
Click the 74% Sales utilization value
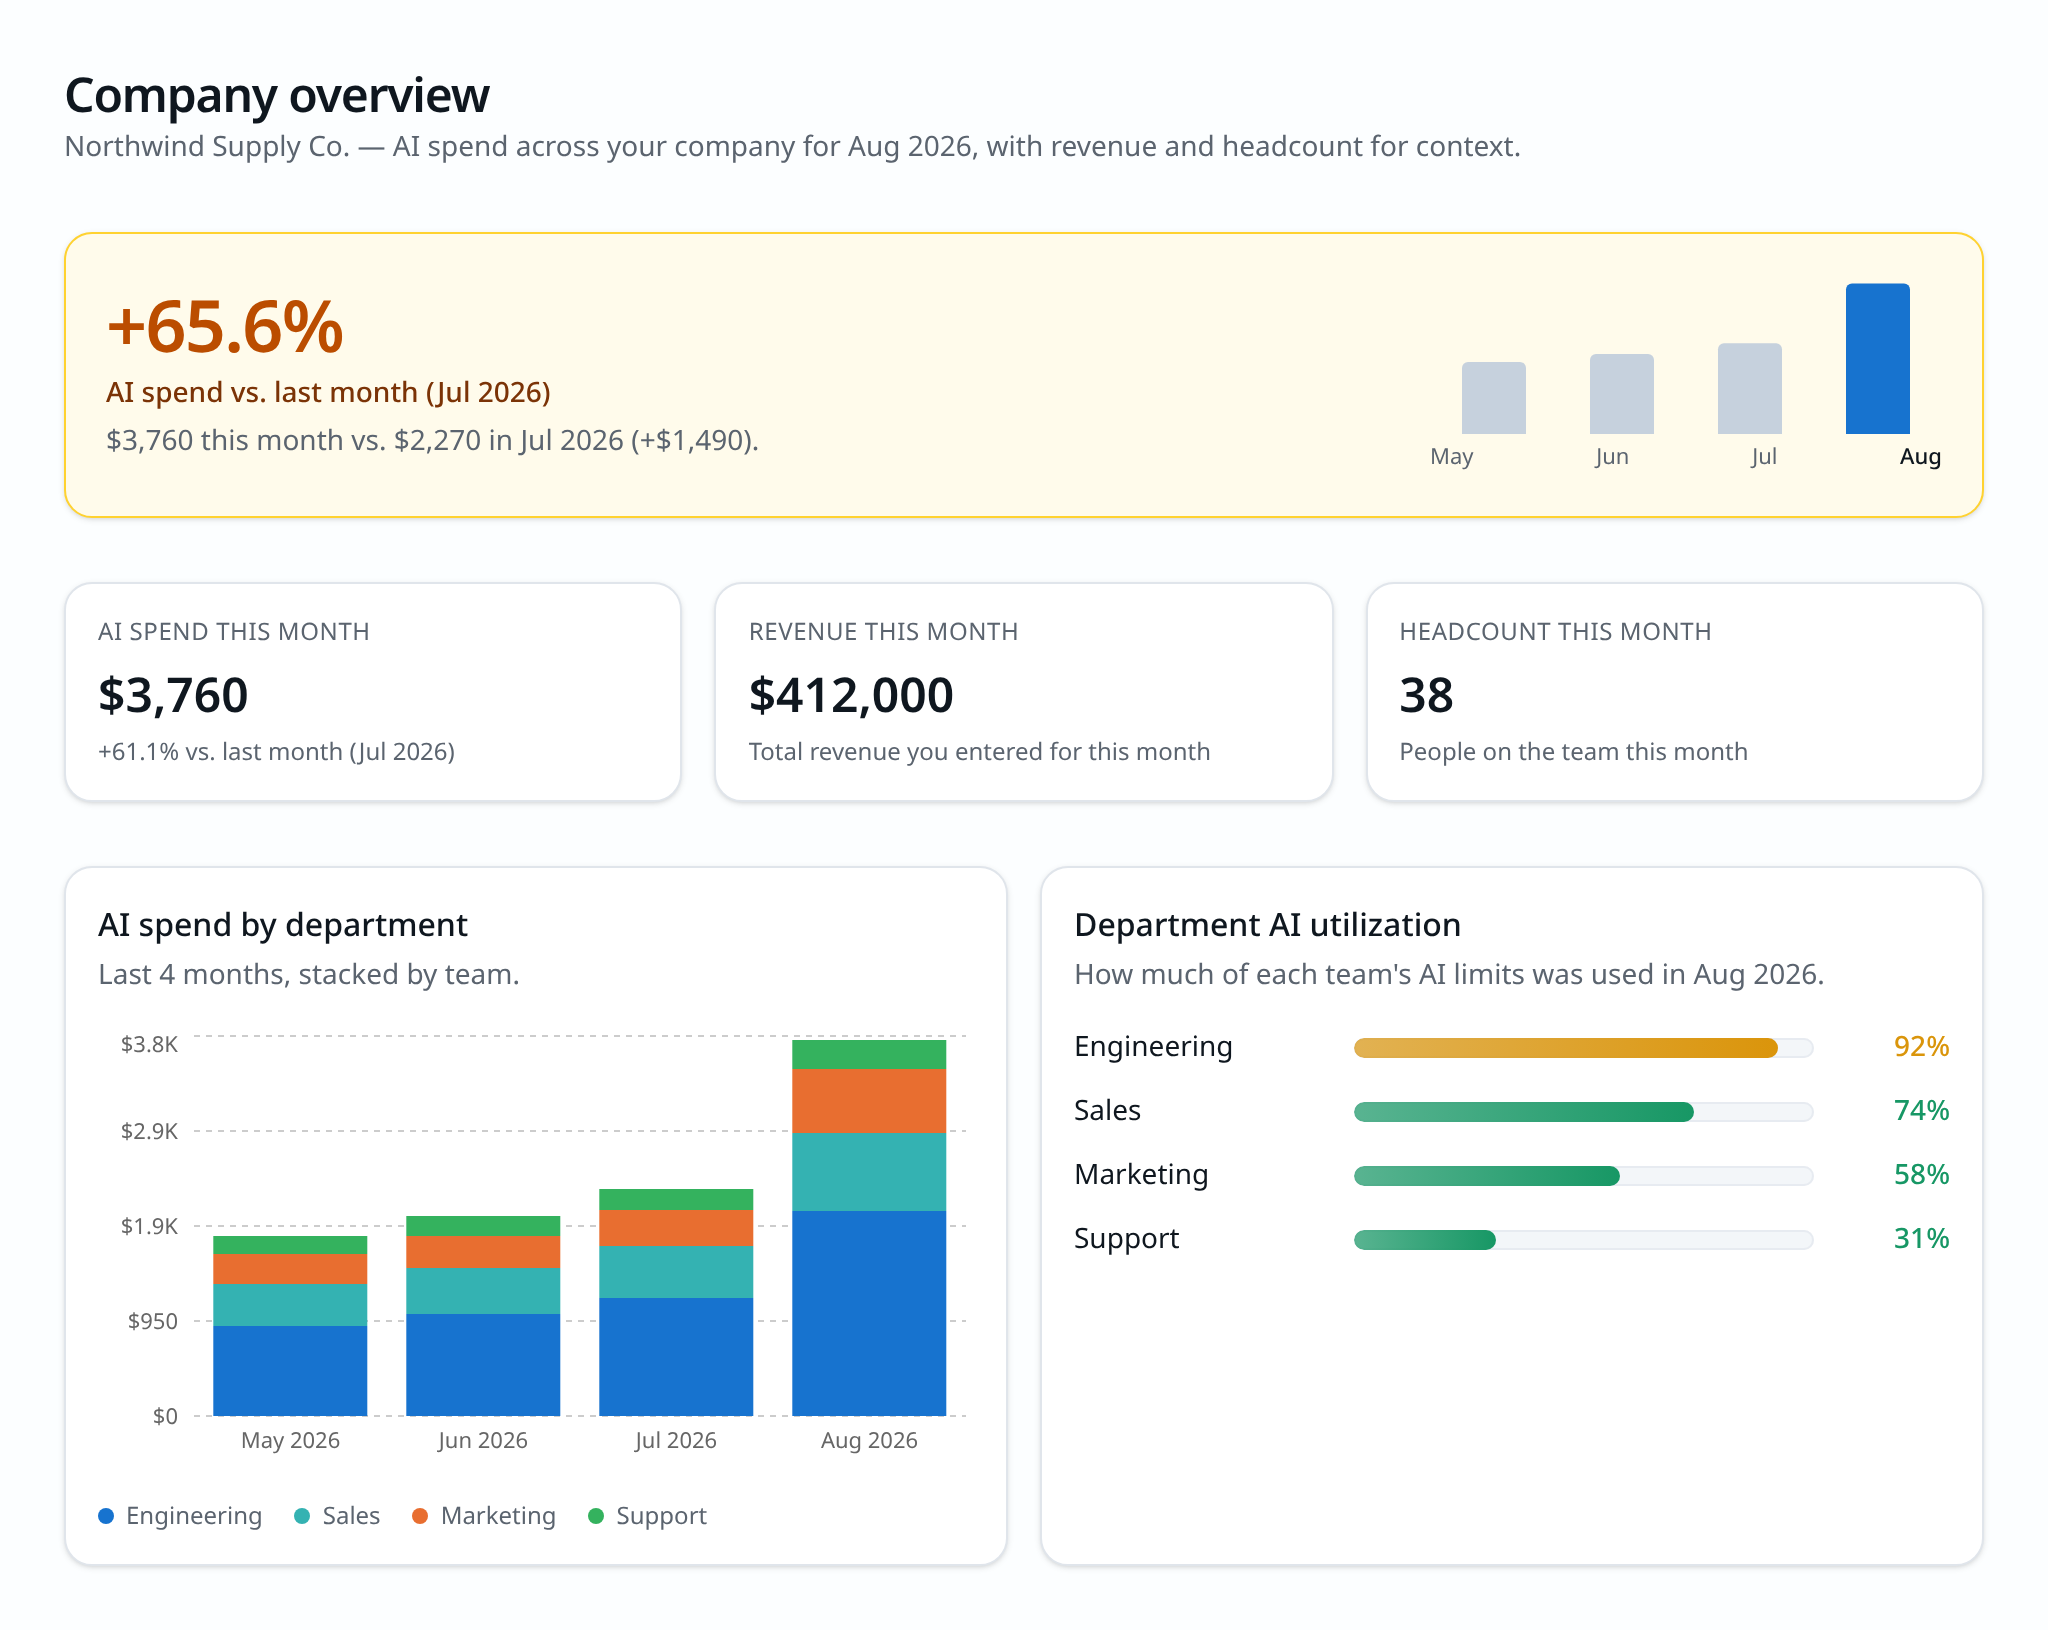(x=1921, y=1111)
